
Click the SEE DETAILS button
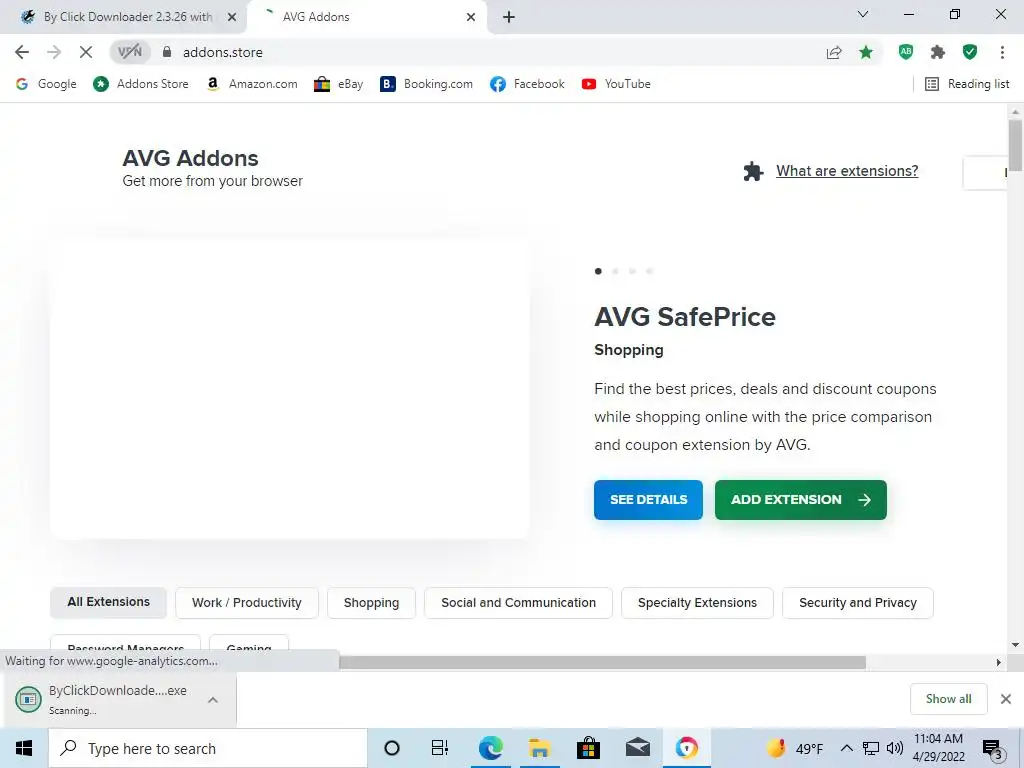(x=648, y=500)
